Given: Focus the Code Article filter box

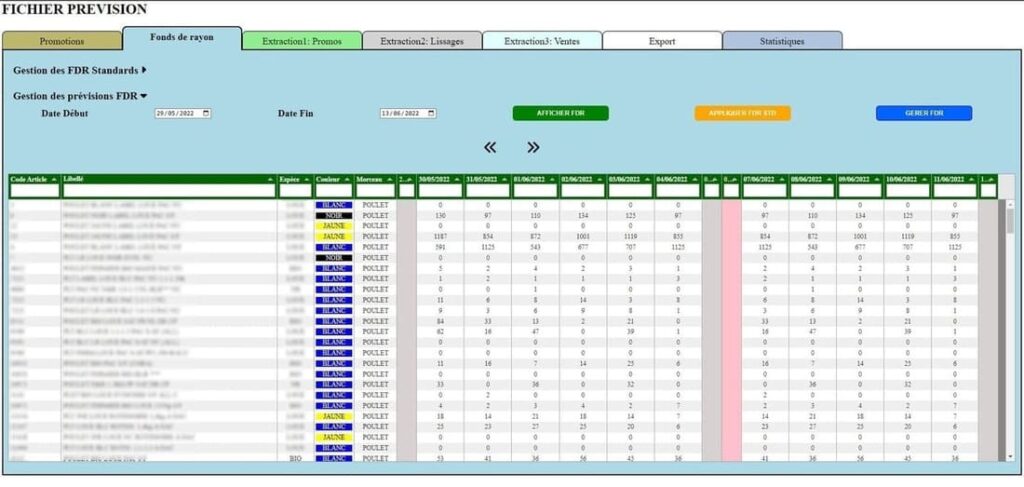Looking at the screenshot, I should coord(35,191).
